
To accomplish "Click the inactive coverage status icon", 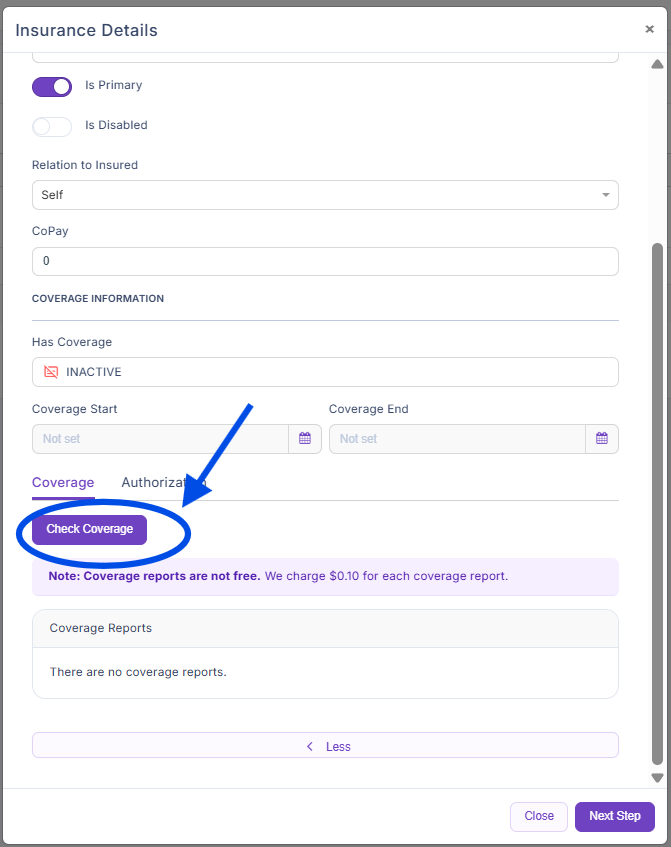I will coord(51,372).
